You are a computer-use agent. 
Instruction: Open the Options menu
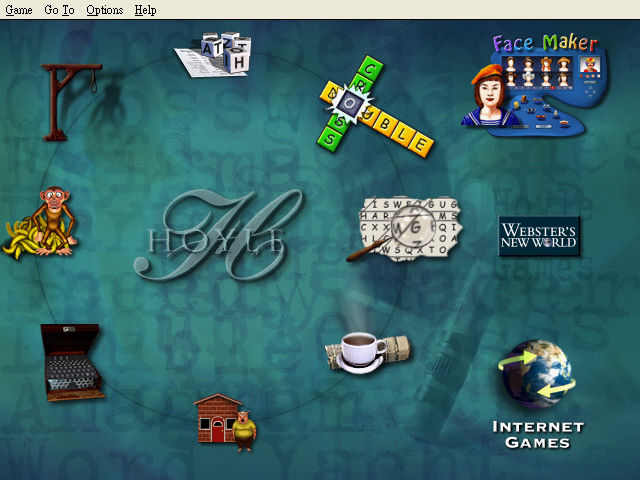104,10
